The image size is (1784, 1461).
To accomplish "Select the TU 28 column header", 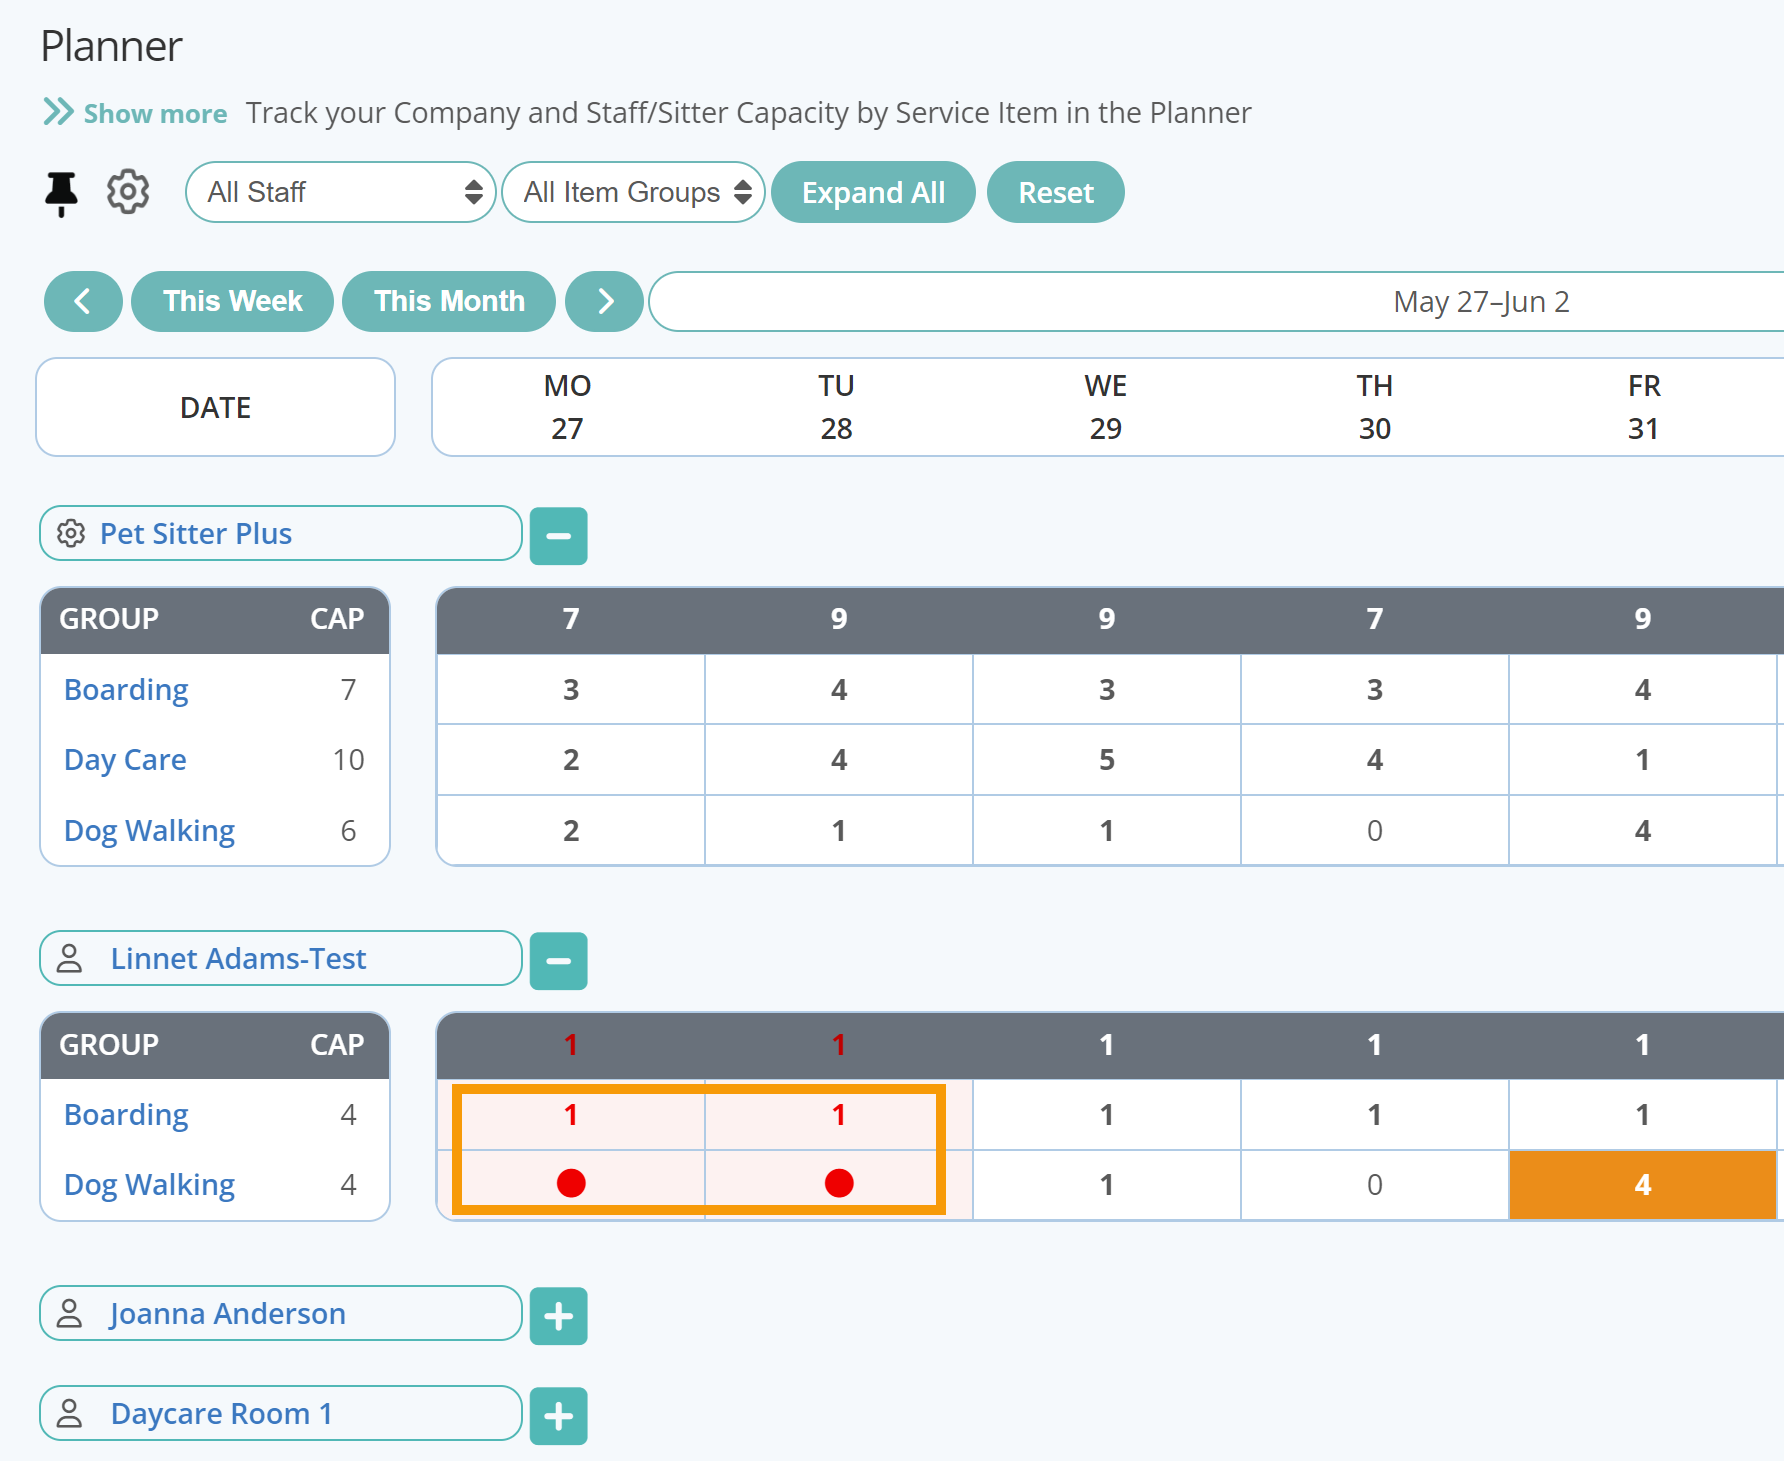I will tap(836, 407).
